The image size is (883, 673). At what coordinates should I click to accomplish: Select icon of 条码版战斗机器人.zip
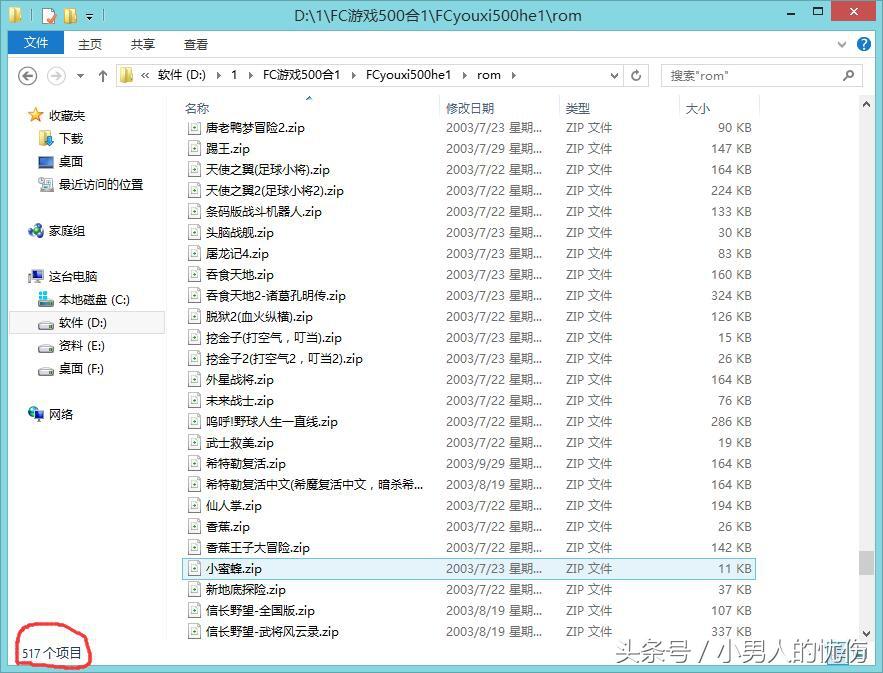coord(194,212)
